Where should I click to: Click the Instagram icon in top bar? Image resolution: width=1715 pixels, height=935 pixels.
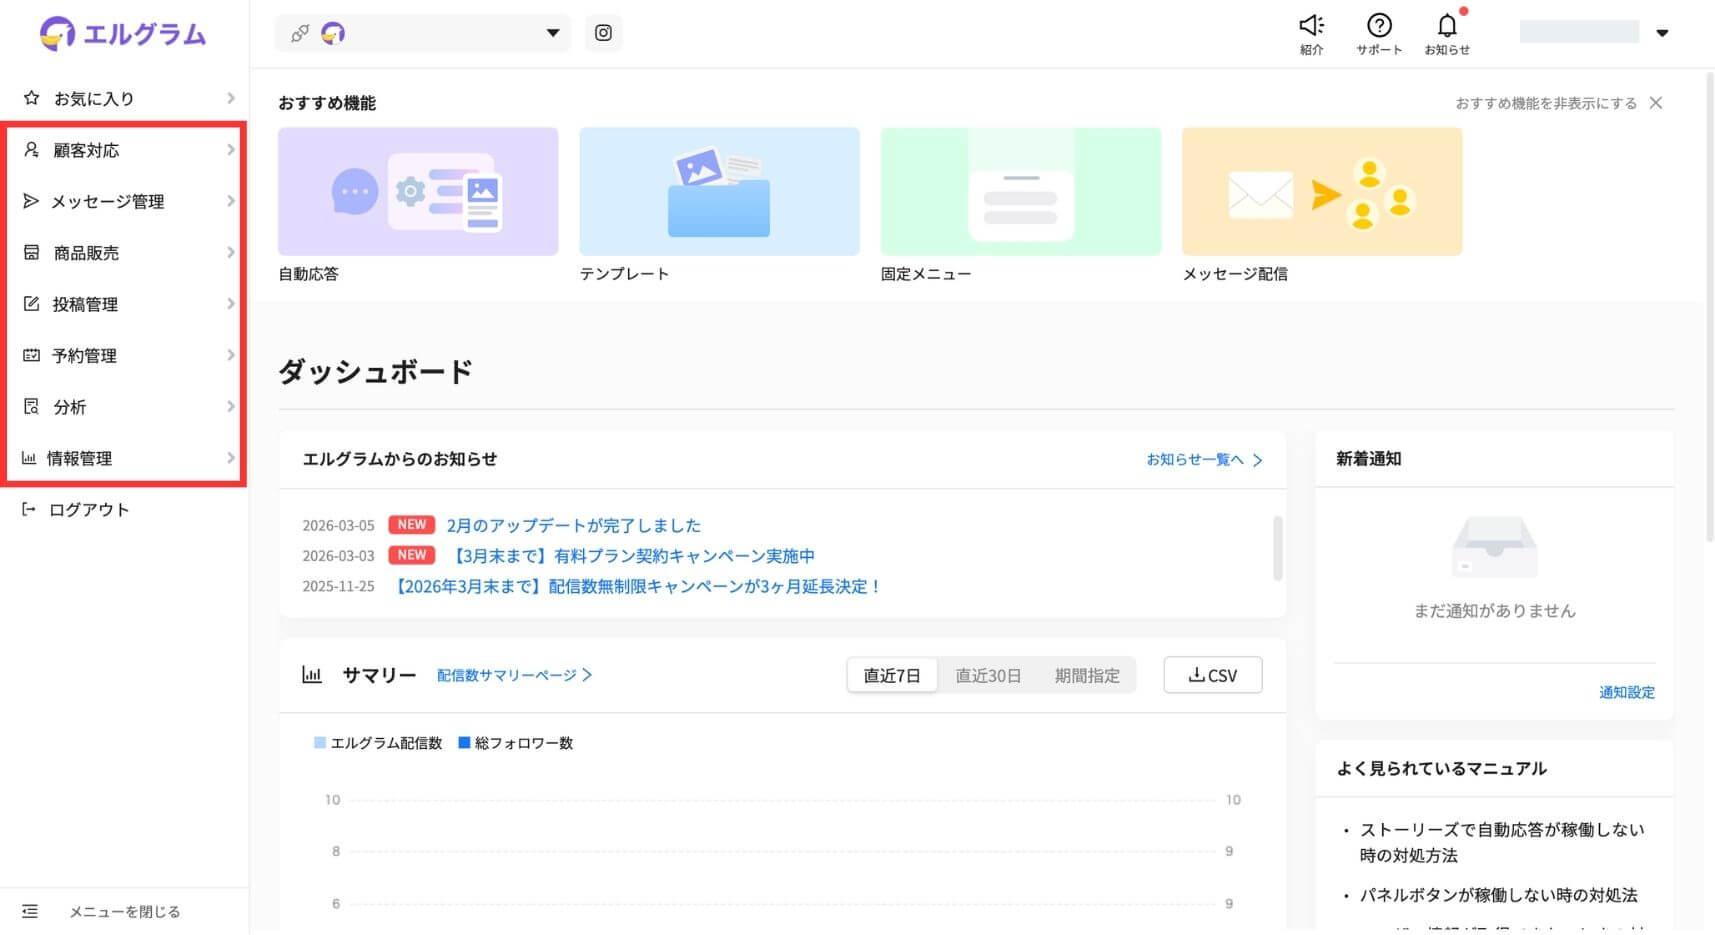point(603,33)
